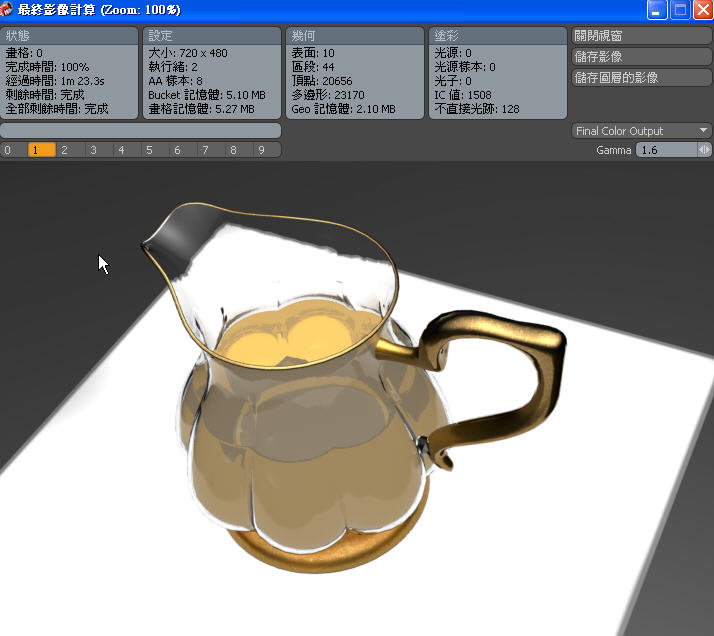Click the text '多邊形: 23170'

click(x=328, y=95)
